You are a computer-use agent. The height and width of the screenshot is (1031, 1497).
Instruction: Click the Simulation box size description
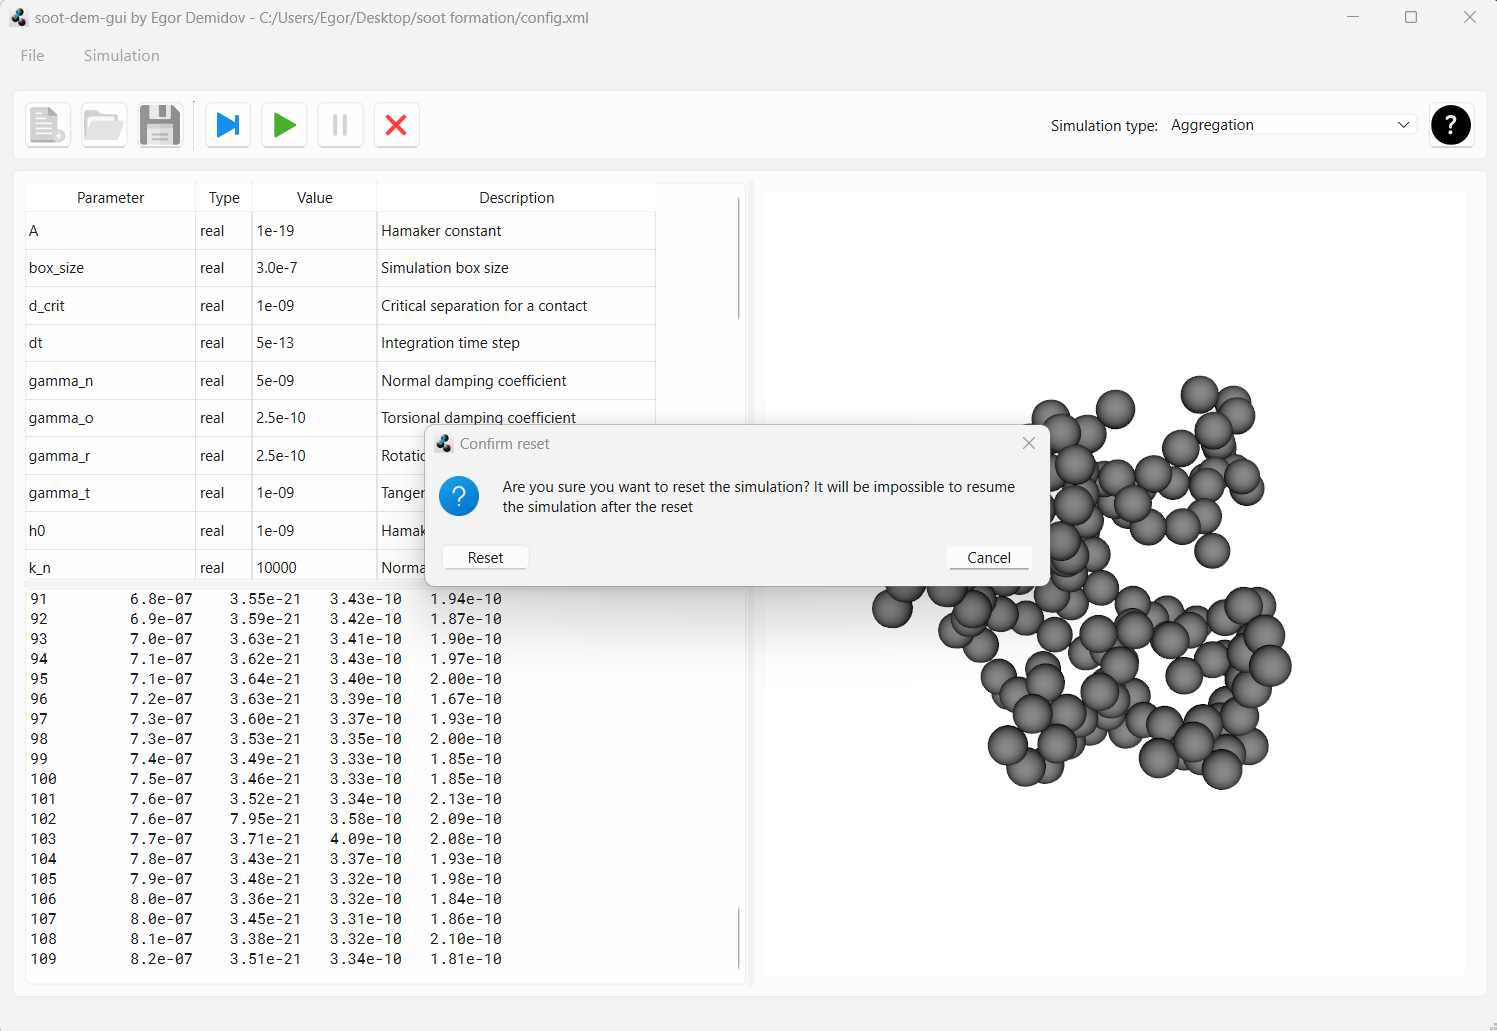coord(444,268)
